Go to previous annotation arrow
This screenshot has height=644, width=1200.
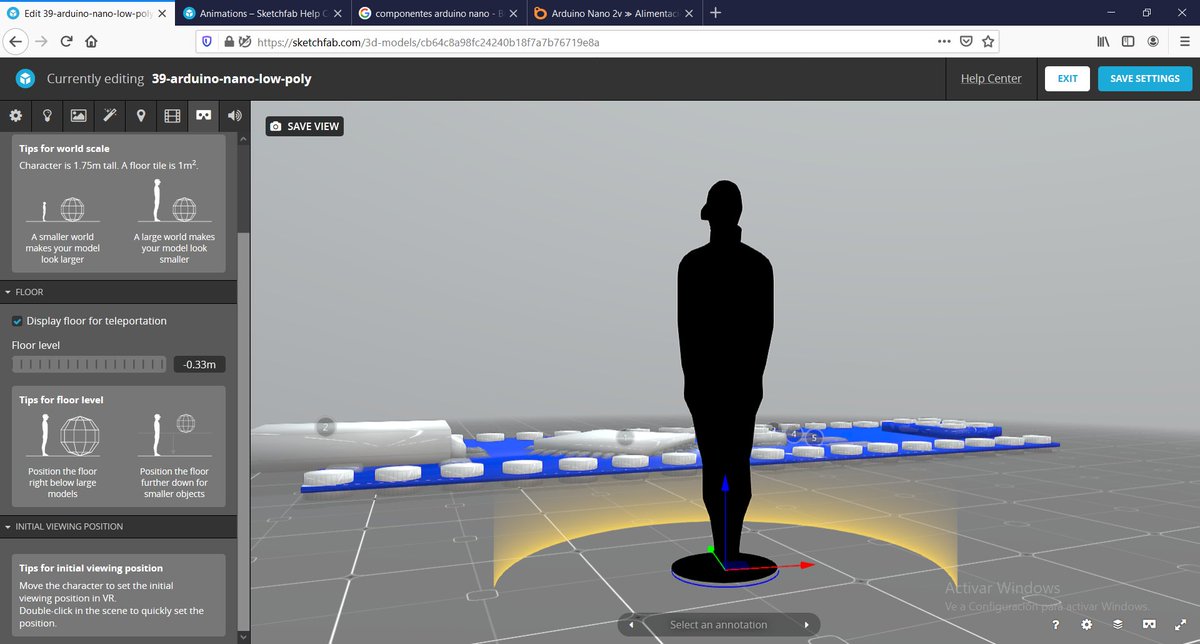[630, 625]
